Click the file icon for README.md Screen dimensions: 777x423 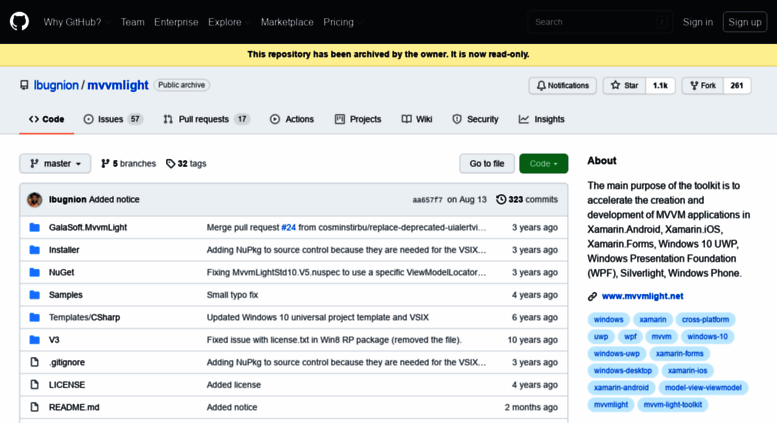(34, 407)
